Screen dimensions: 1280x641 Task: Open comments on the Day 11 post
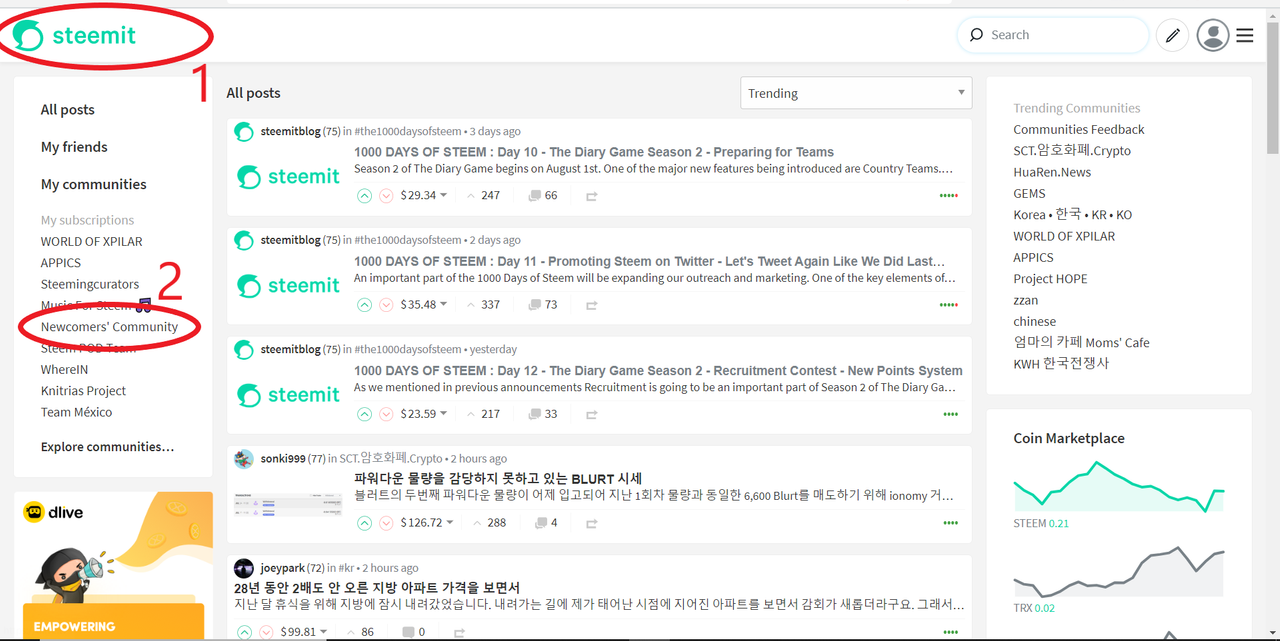coord(543,305)
